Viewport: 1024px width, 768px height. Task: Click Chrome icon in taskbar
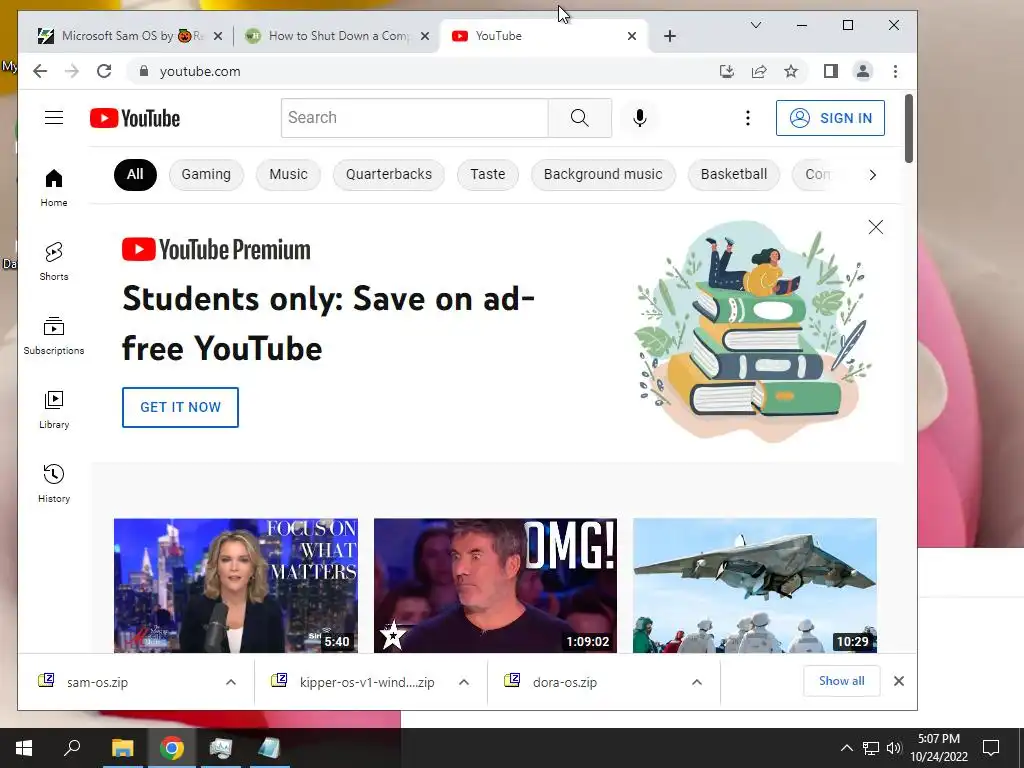pos(172,748)
